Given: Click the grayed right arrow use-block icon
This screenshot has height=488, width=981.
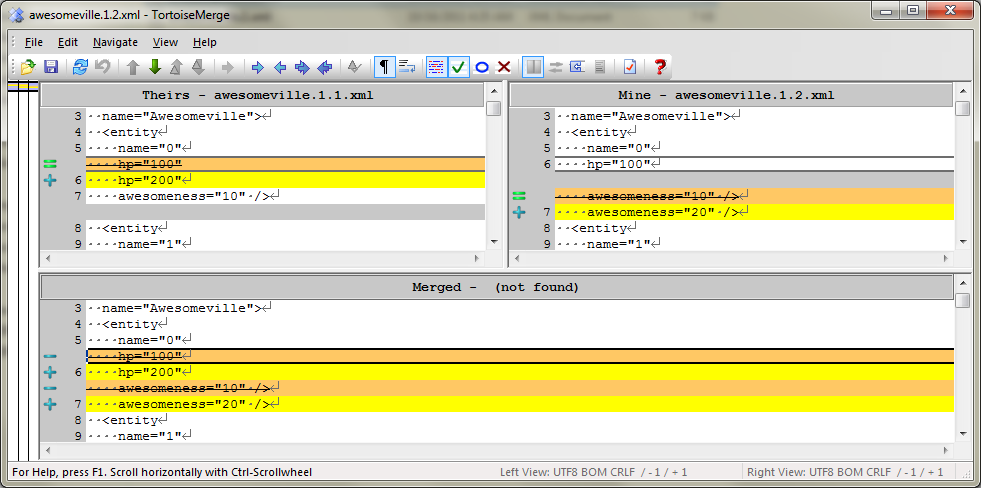Looking at the screenshot, I should [x=228, y=67].
